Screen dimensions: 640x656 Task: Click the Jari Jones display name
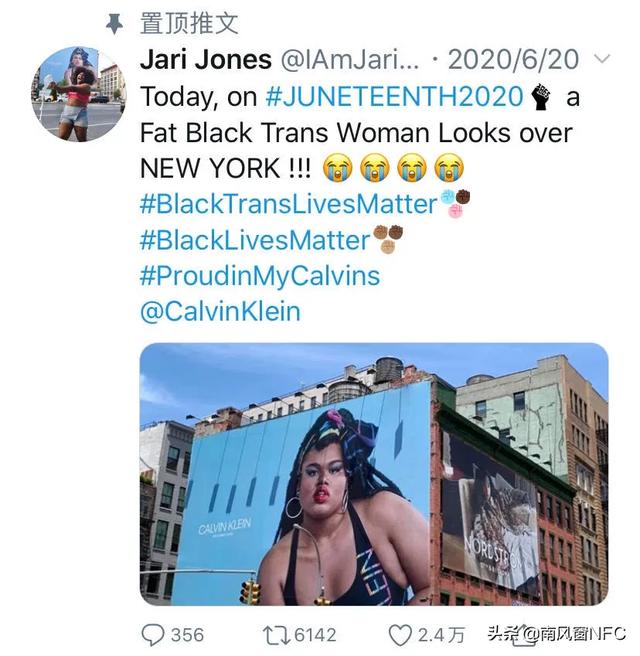tap(206, 60)
